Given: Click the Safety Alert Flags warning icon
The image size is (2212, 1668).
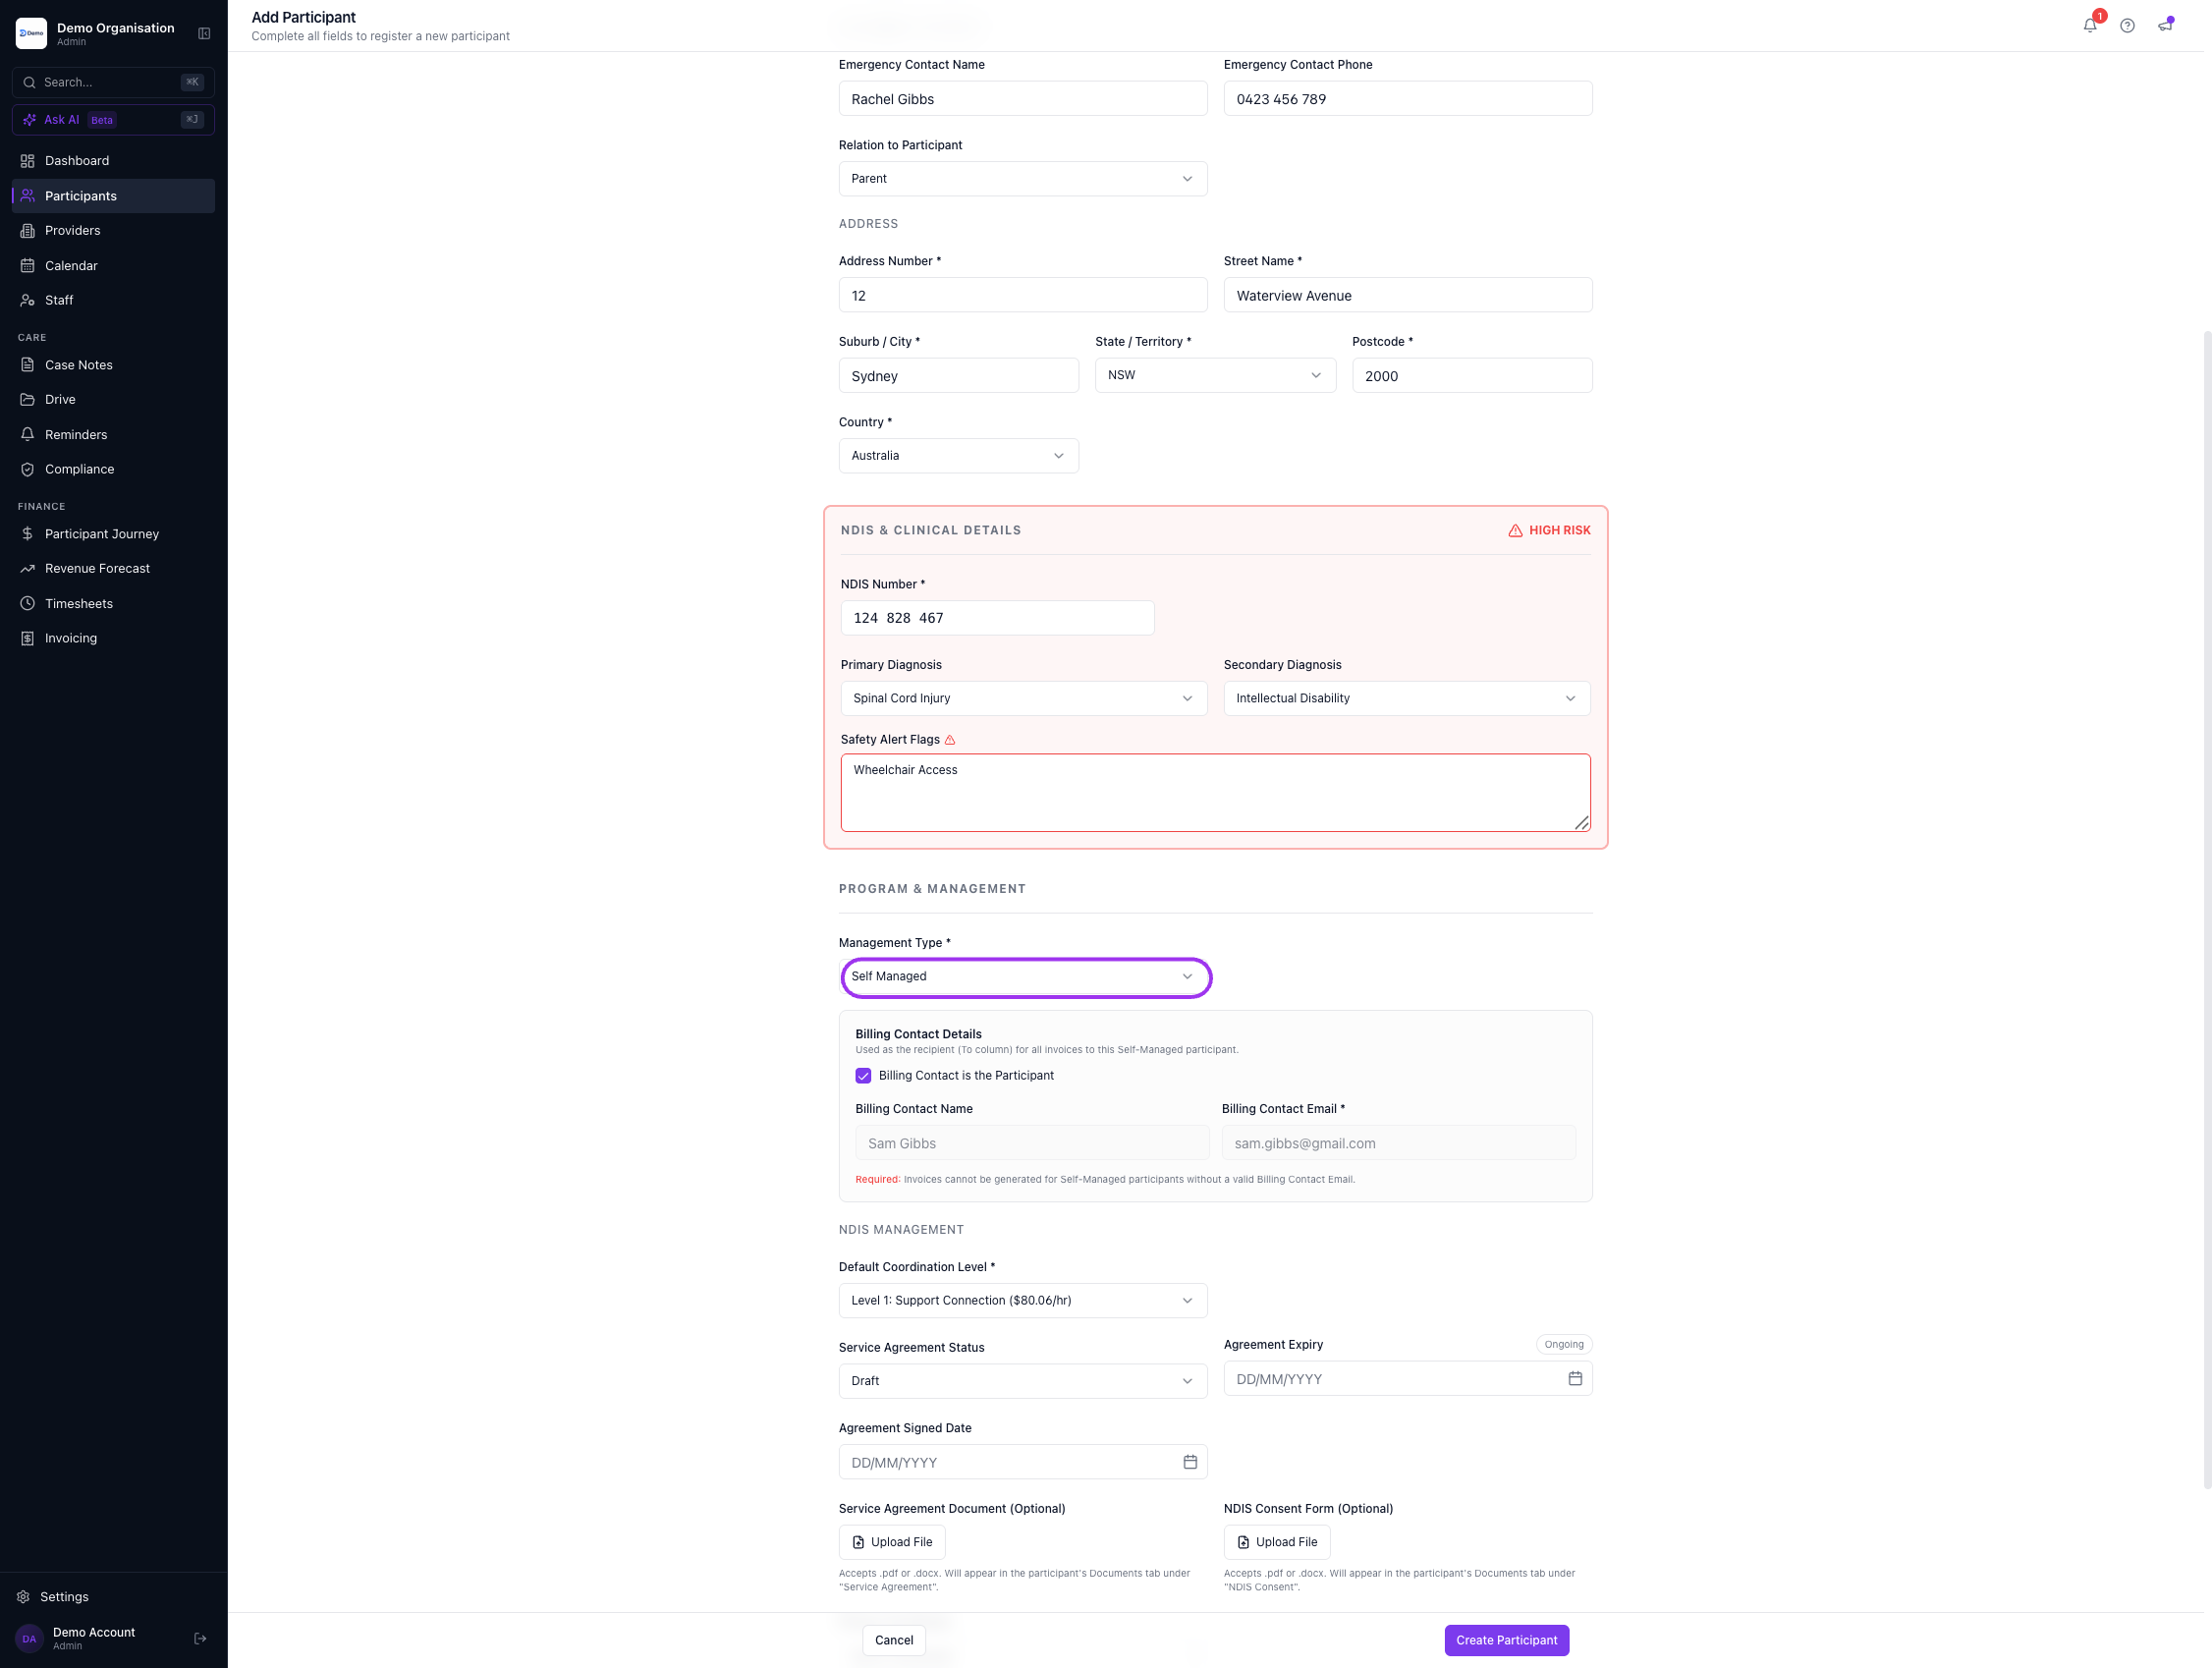Looking at the screenshot, I should (x=950, y=740).
